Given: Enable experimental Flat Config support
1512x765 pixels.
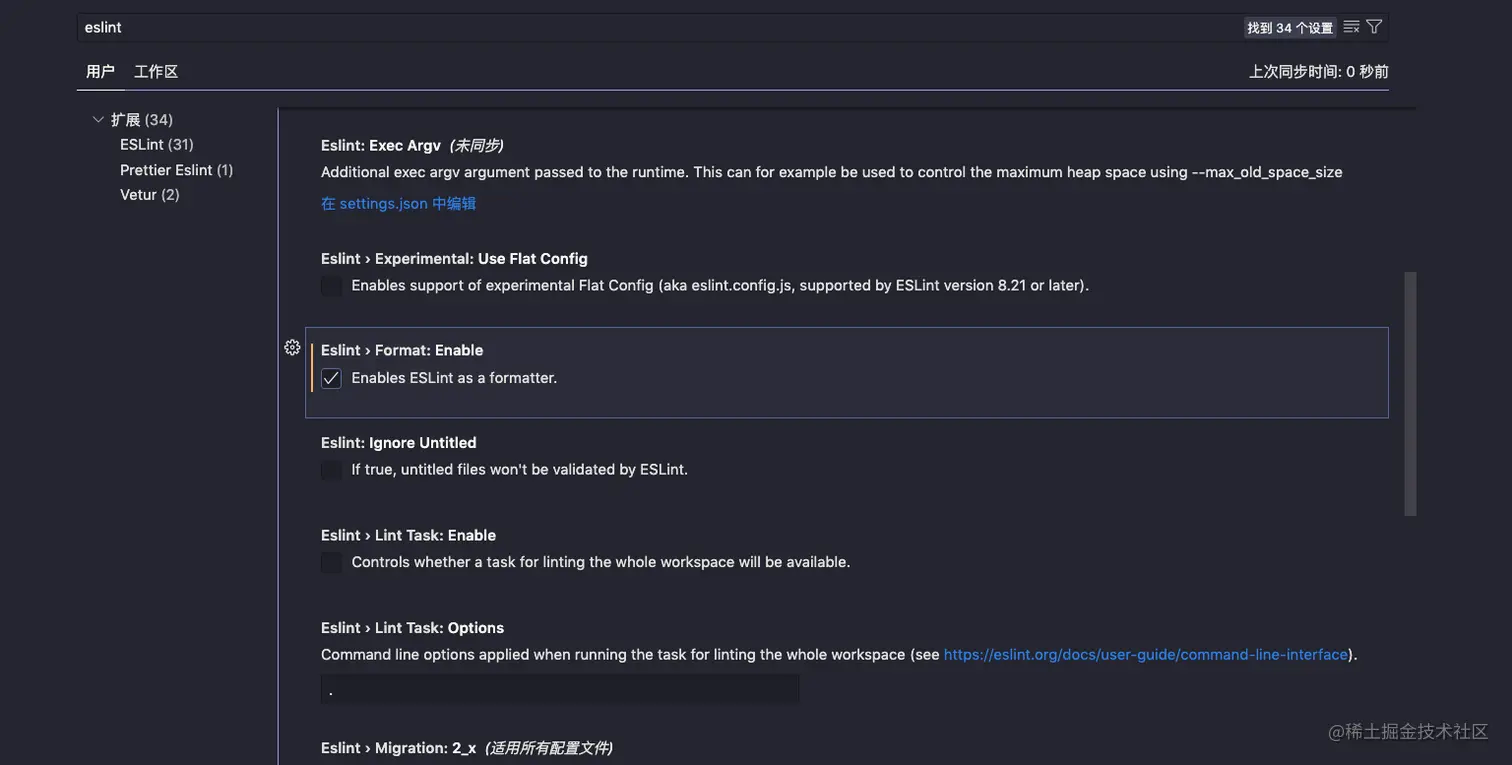Looking at the screenshot, I should pyautogui.click(x=331, y=284).
